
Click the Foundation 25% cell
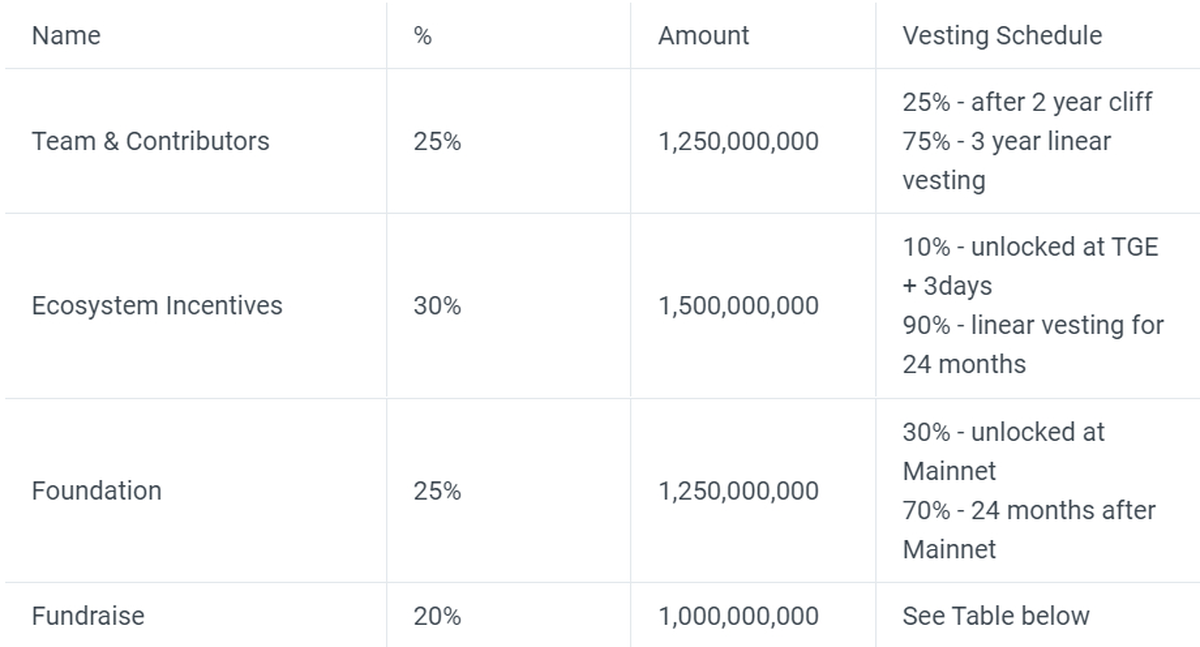(437, 491)
